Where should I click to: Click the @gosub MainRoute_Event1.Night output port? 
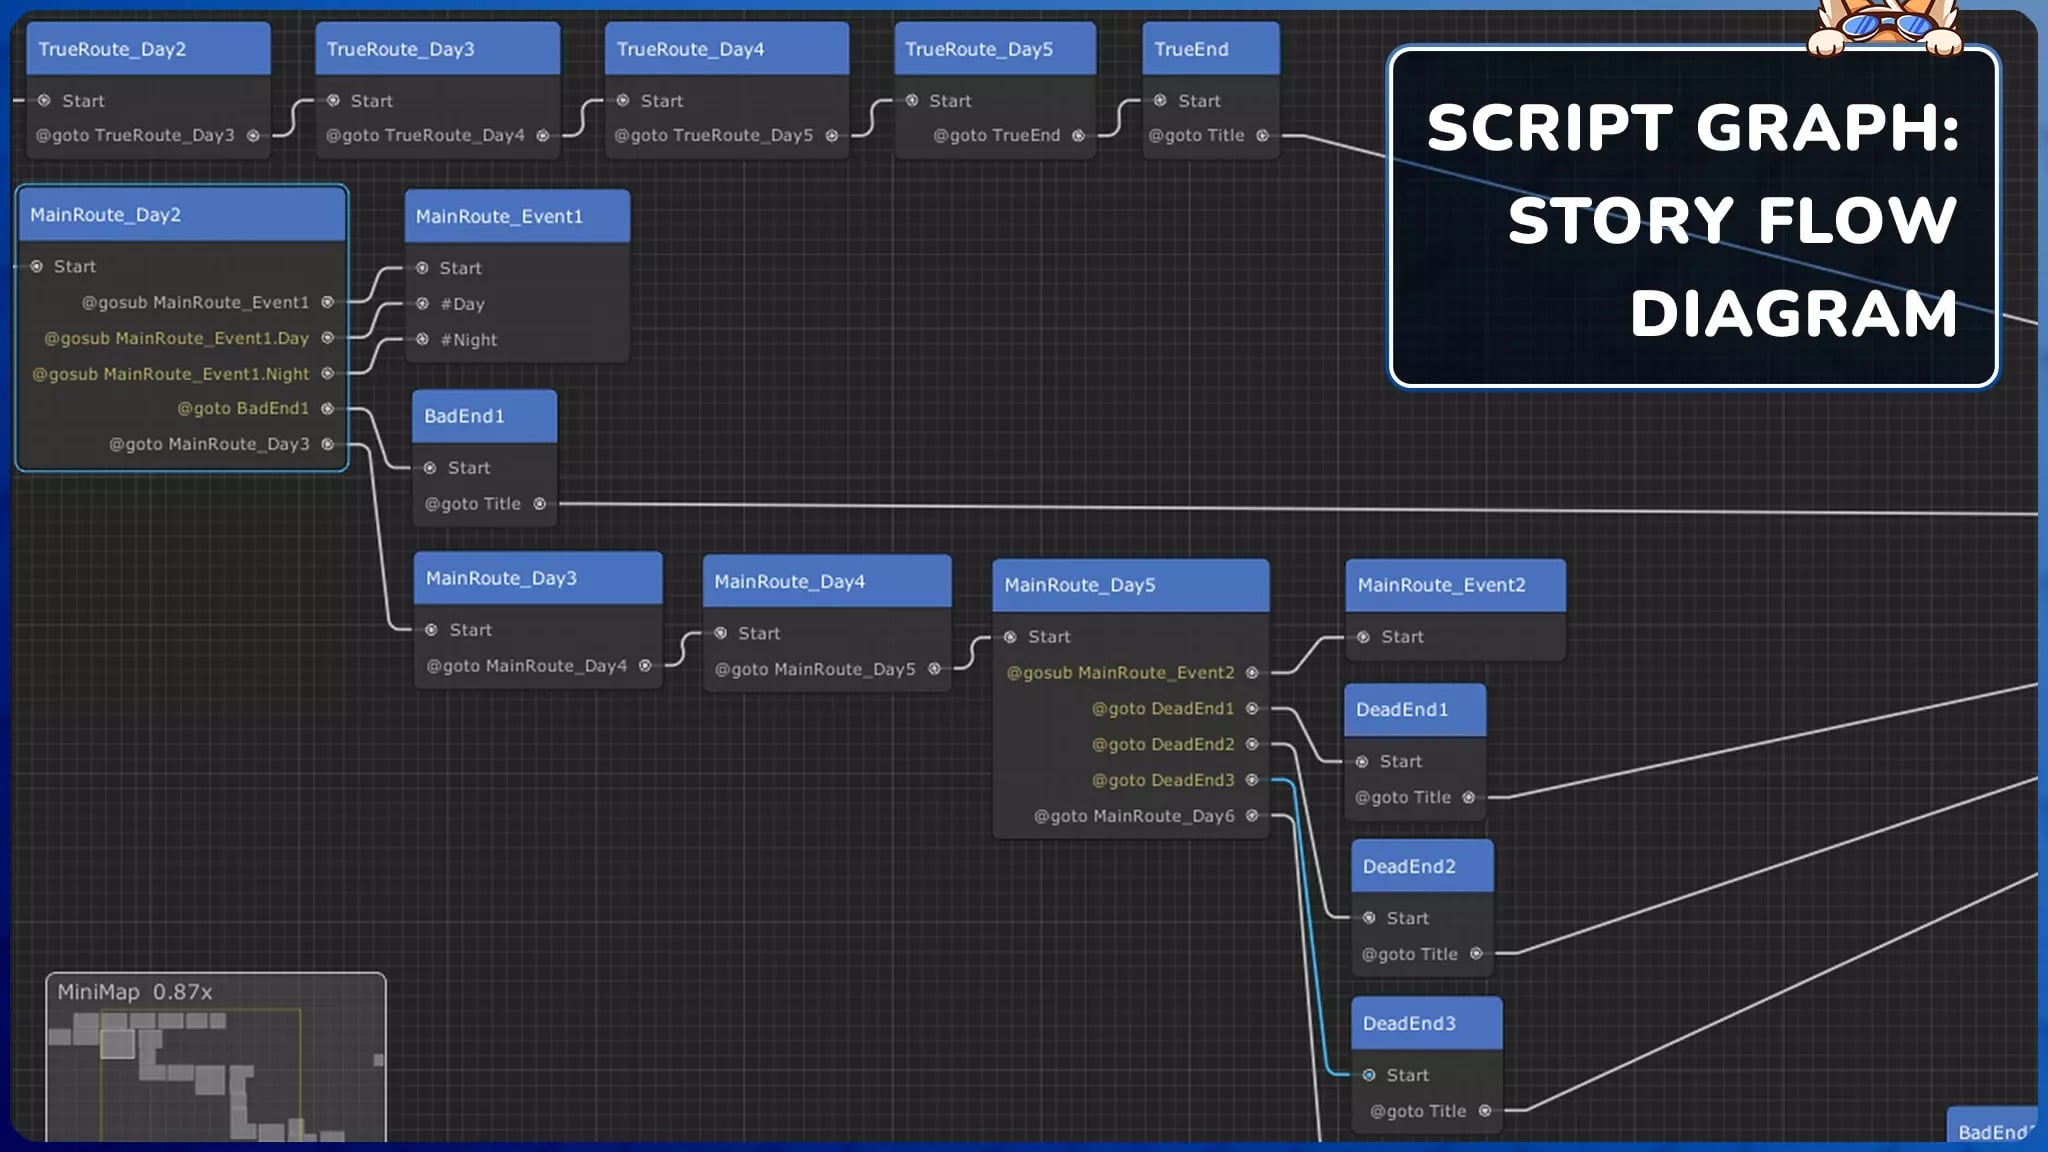[x=329, y=373]
